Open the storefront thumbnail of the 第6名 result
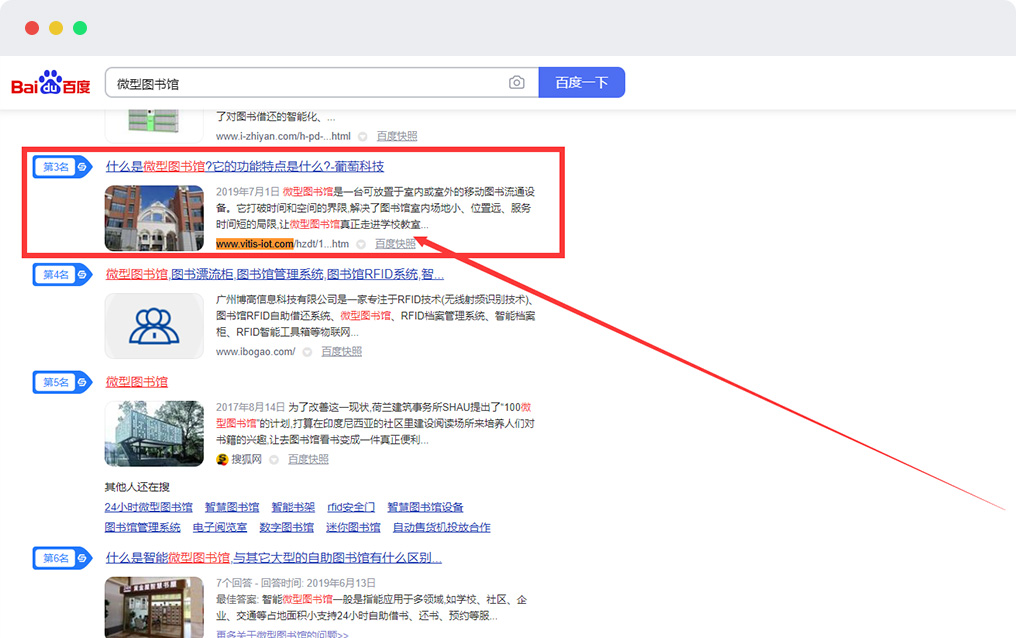The image size is (1016, 638). pos(154,608)
